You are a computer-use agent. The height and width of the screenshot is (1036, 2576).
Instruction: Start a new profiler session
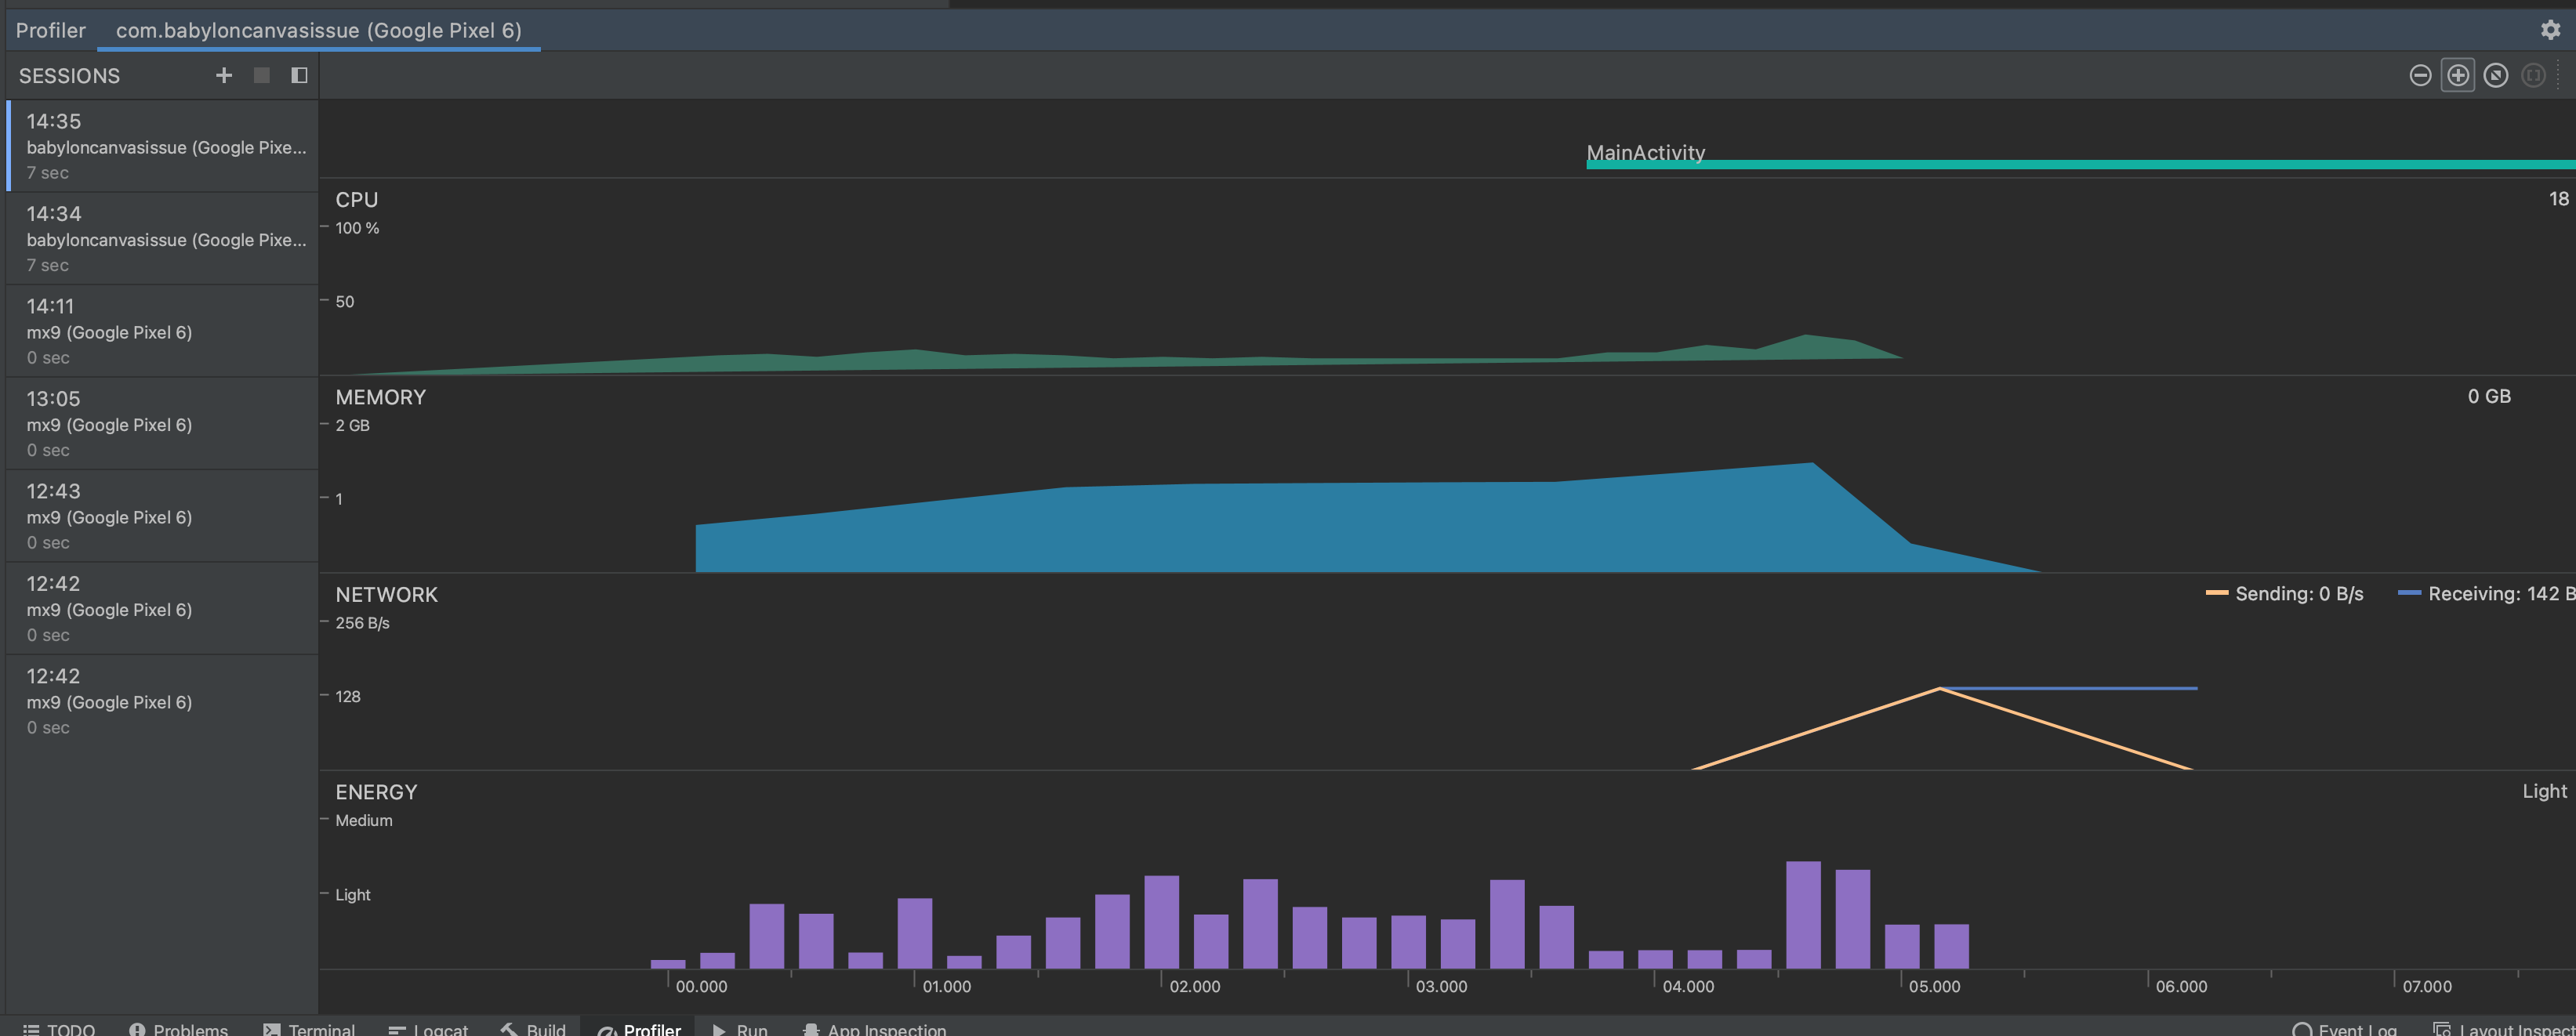pyautogui.click(x=223, y=75)
